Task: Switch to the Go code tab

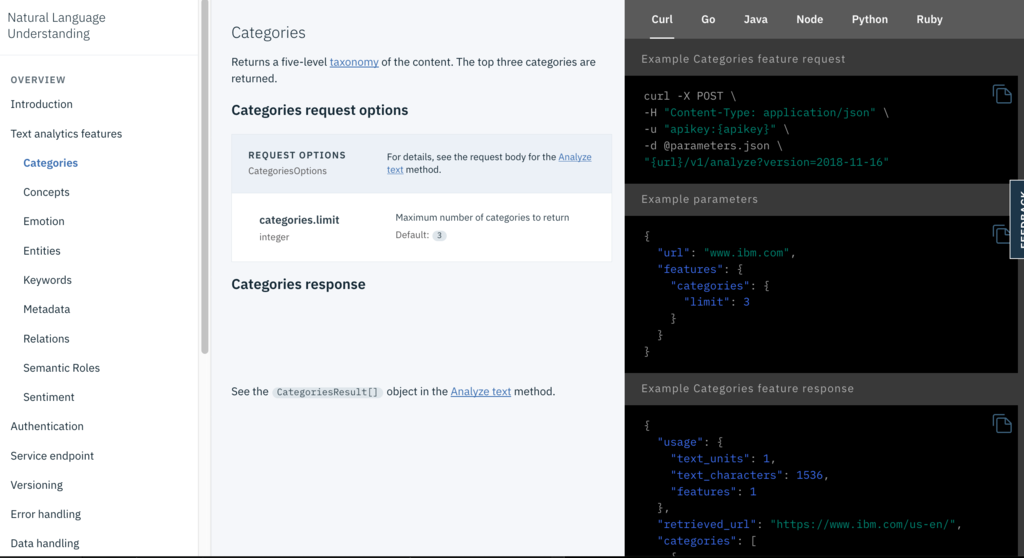Action: pos(708,19)
